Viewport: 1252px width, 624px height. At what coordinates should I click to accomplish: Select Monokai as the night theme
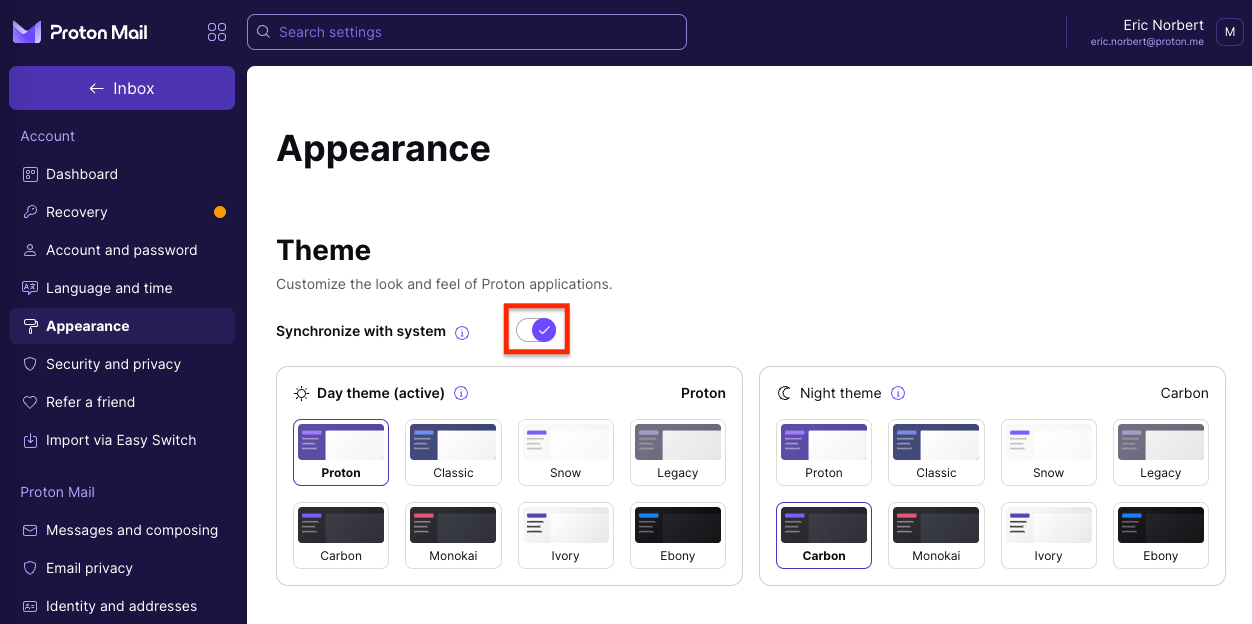(x=936, y=535)
